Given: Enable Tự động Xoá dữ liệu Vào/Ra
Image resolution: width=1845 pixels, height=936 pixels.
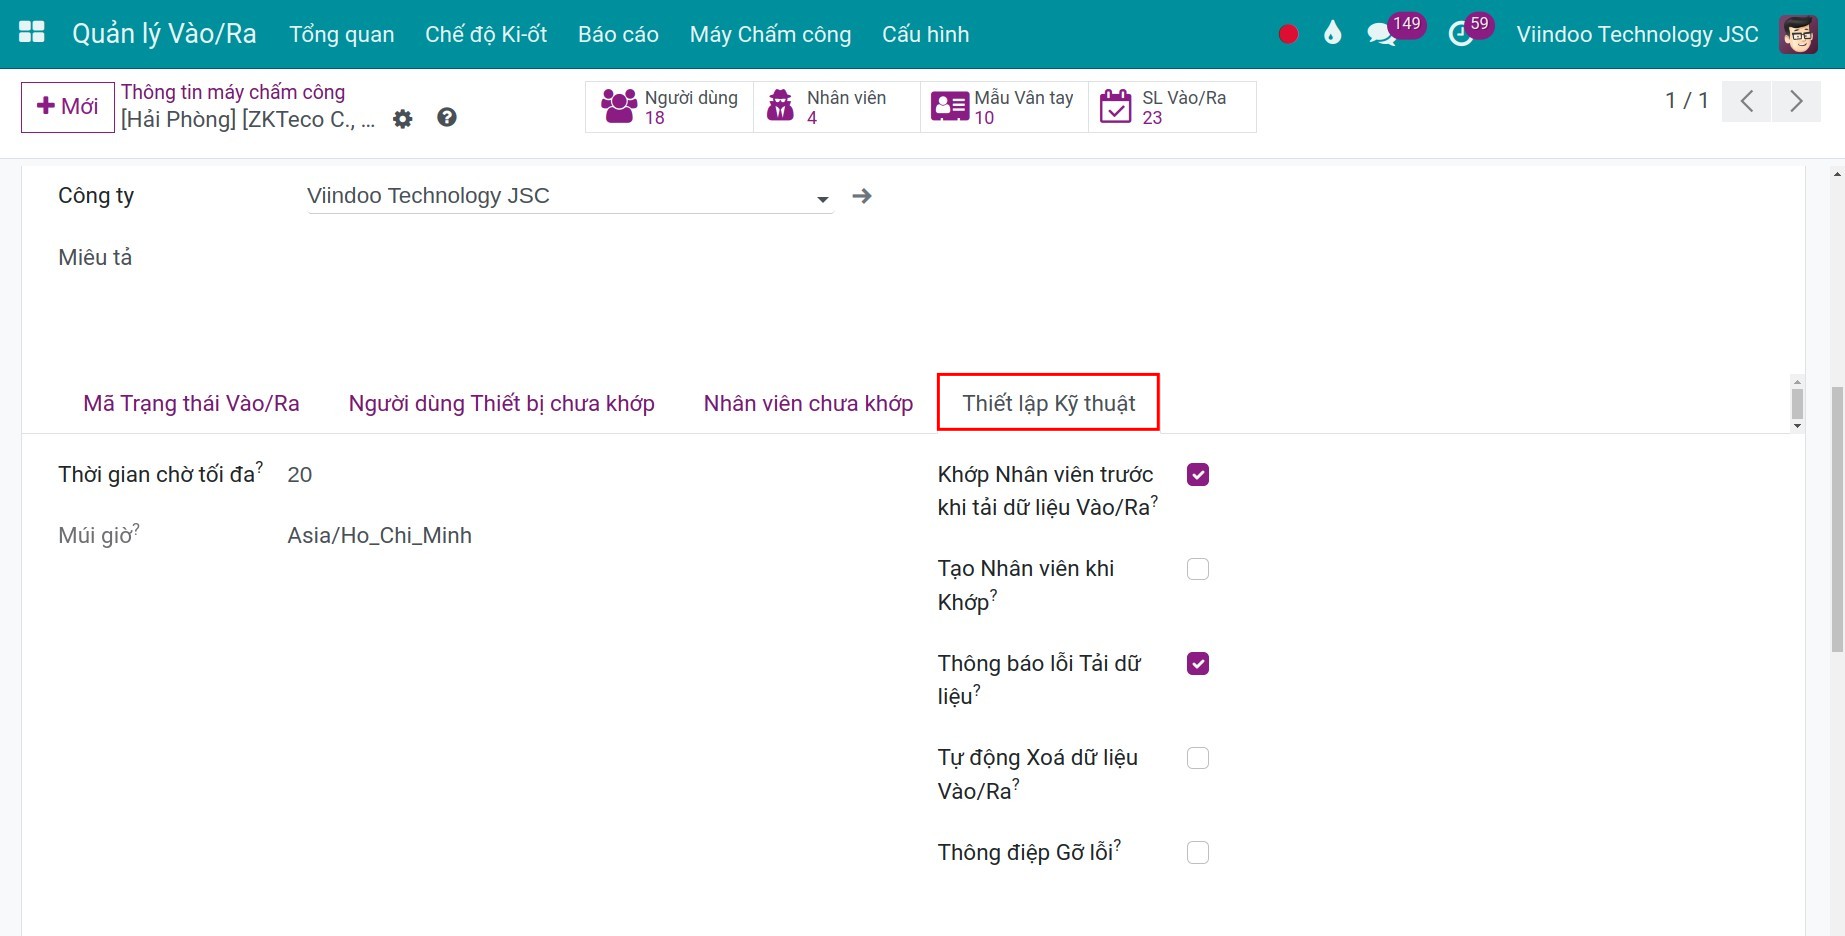Looking at the screenshot, I should pyautogui.click(x=1198, y=758).
